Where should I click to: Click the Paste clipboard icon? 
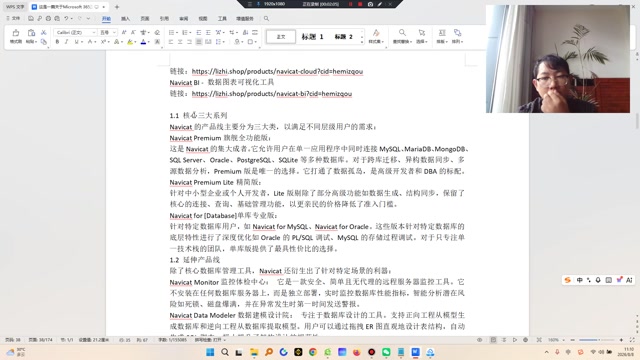click(x=31, y=33)
